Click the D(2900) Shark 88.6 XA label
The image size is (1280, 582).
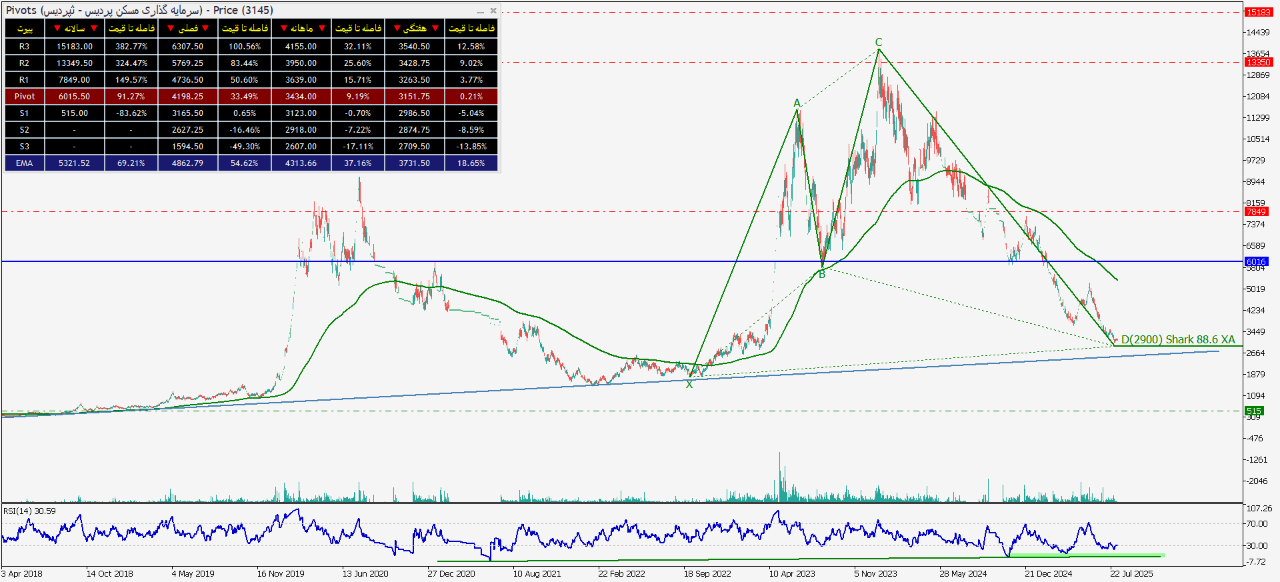point(1177,340)
